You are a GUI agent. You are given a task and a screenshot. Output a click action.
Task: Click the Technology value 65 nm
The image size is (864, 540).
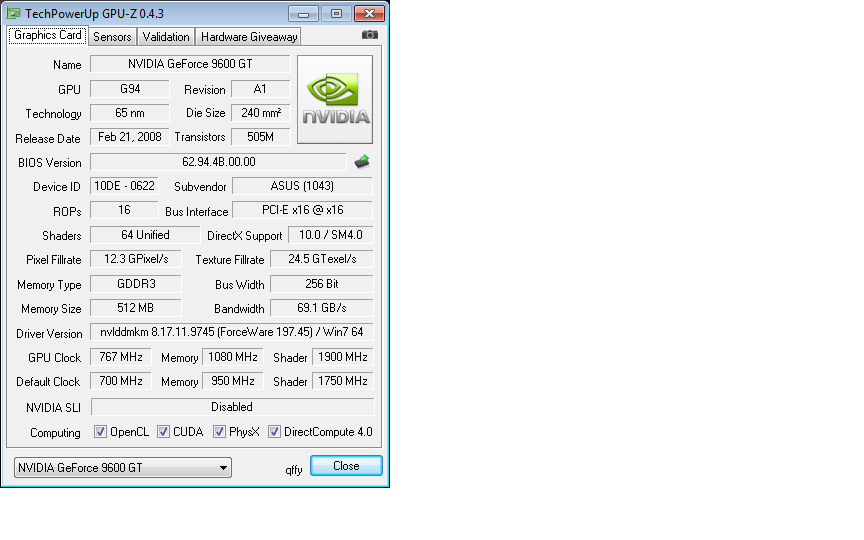point(129,113)
